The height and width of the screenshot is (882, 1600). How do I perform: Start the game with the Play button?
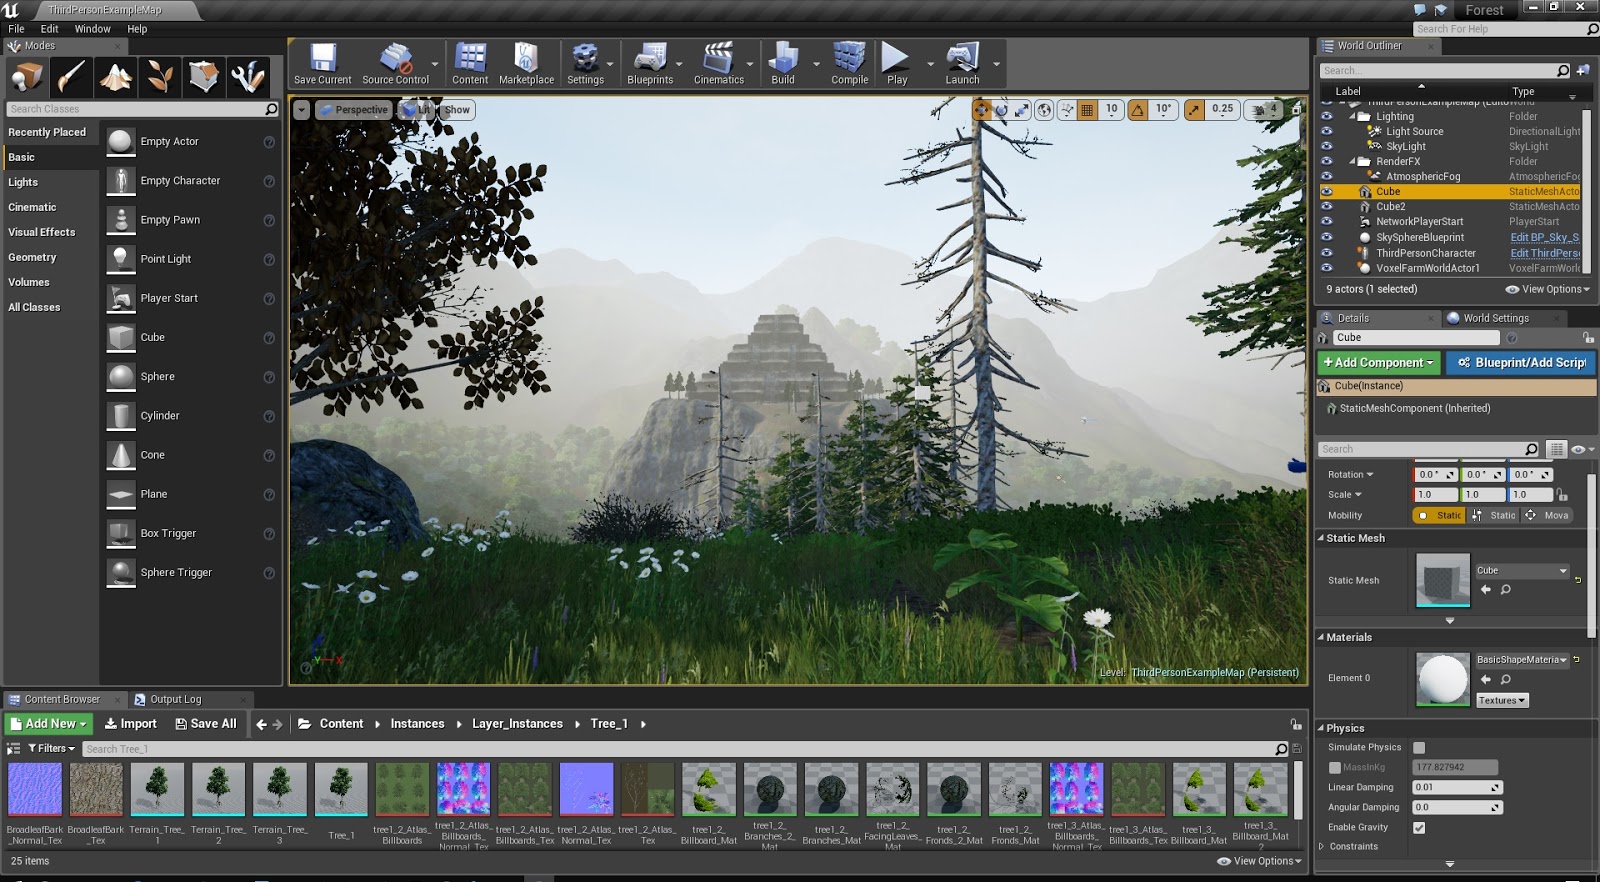[x=897, y=64]
